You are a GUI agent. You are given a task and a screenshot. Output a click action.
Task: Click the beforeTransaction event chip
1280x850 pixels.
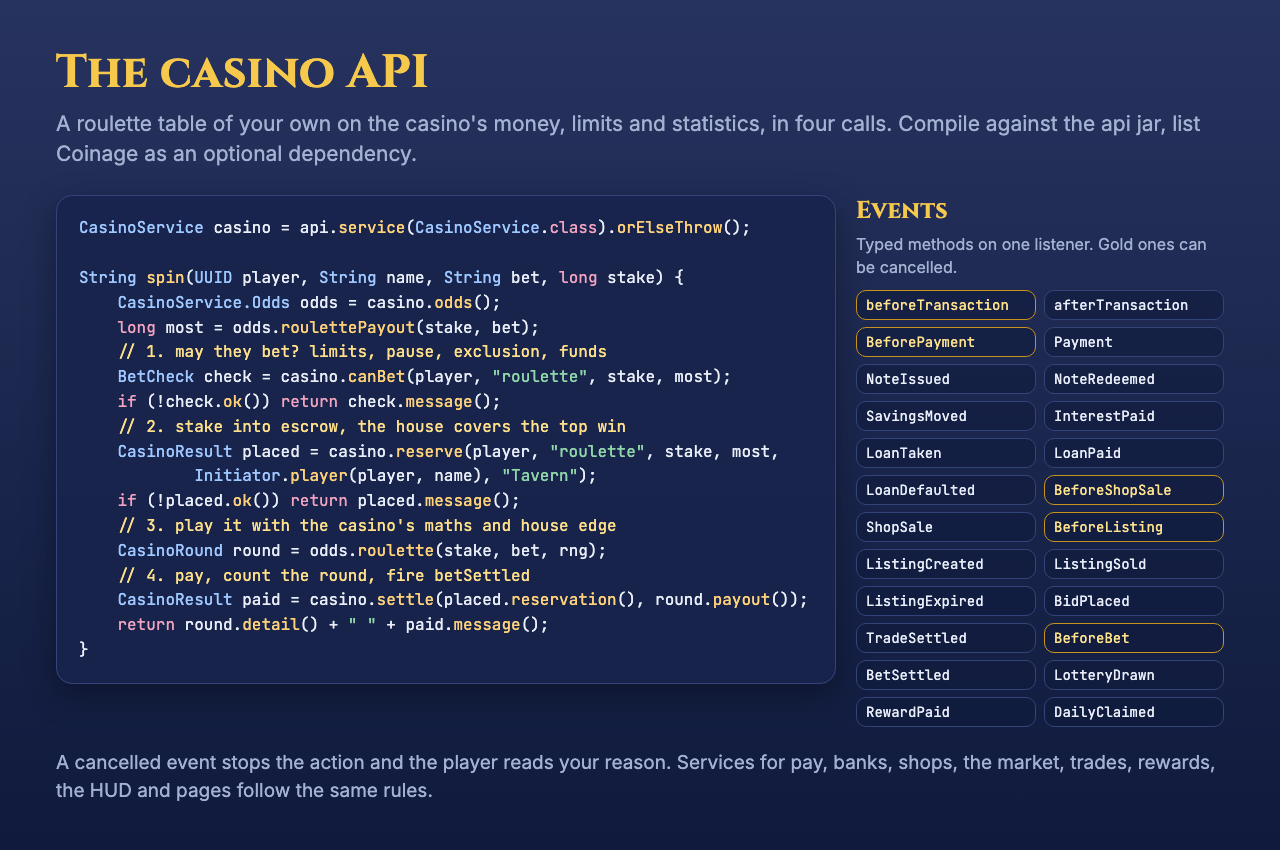click(x=946, y=305)
